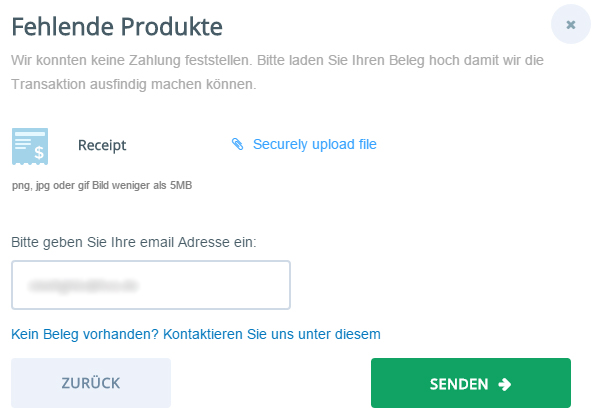This screenshot has height=415, width=598.
Task: Click the '5MB' size limit text
Action: click(181, 185)
